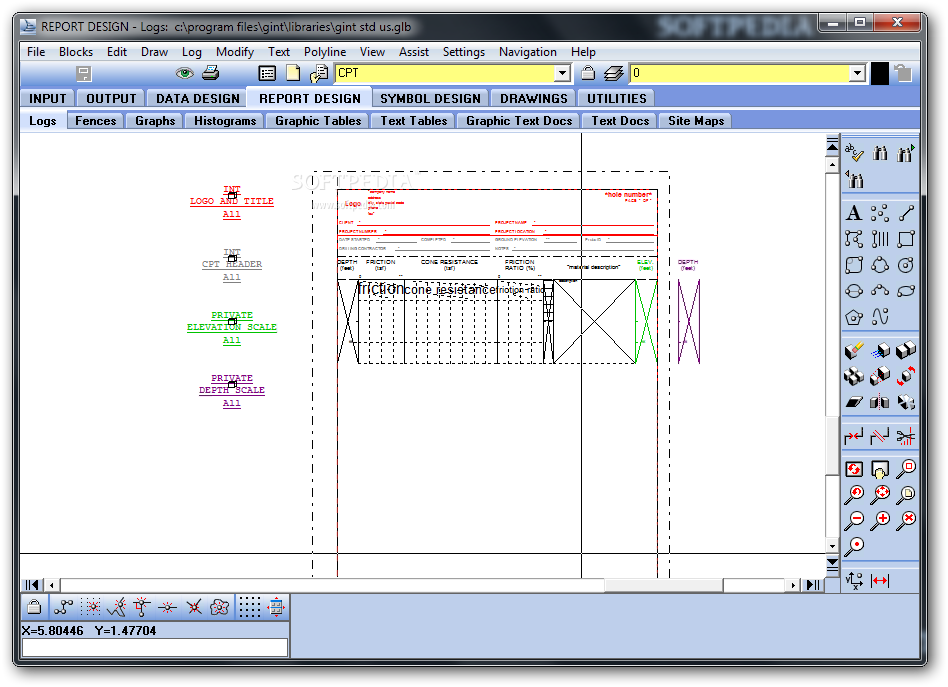This screenshot has height=687, width=948.
Task: Open the CPT report dropdown
Action: (562, 73)
